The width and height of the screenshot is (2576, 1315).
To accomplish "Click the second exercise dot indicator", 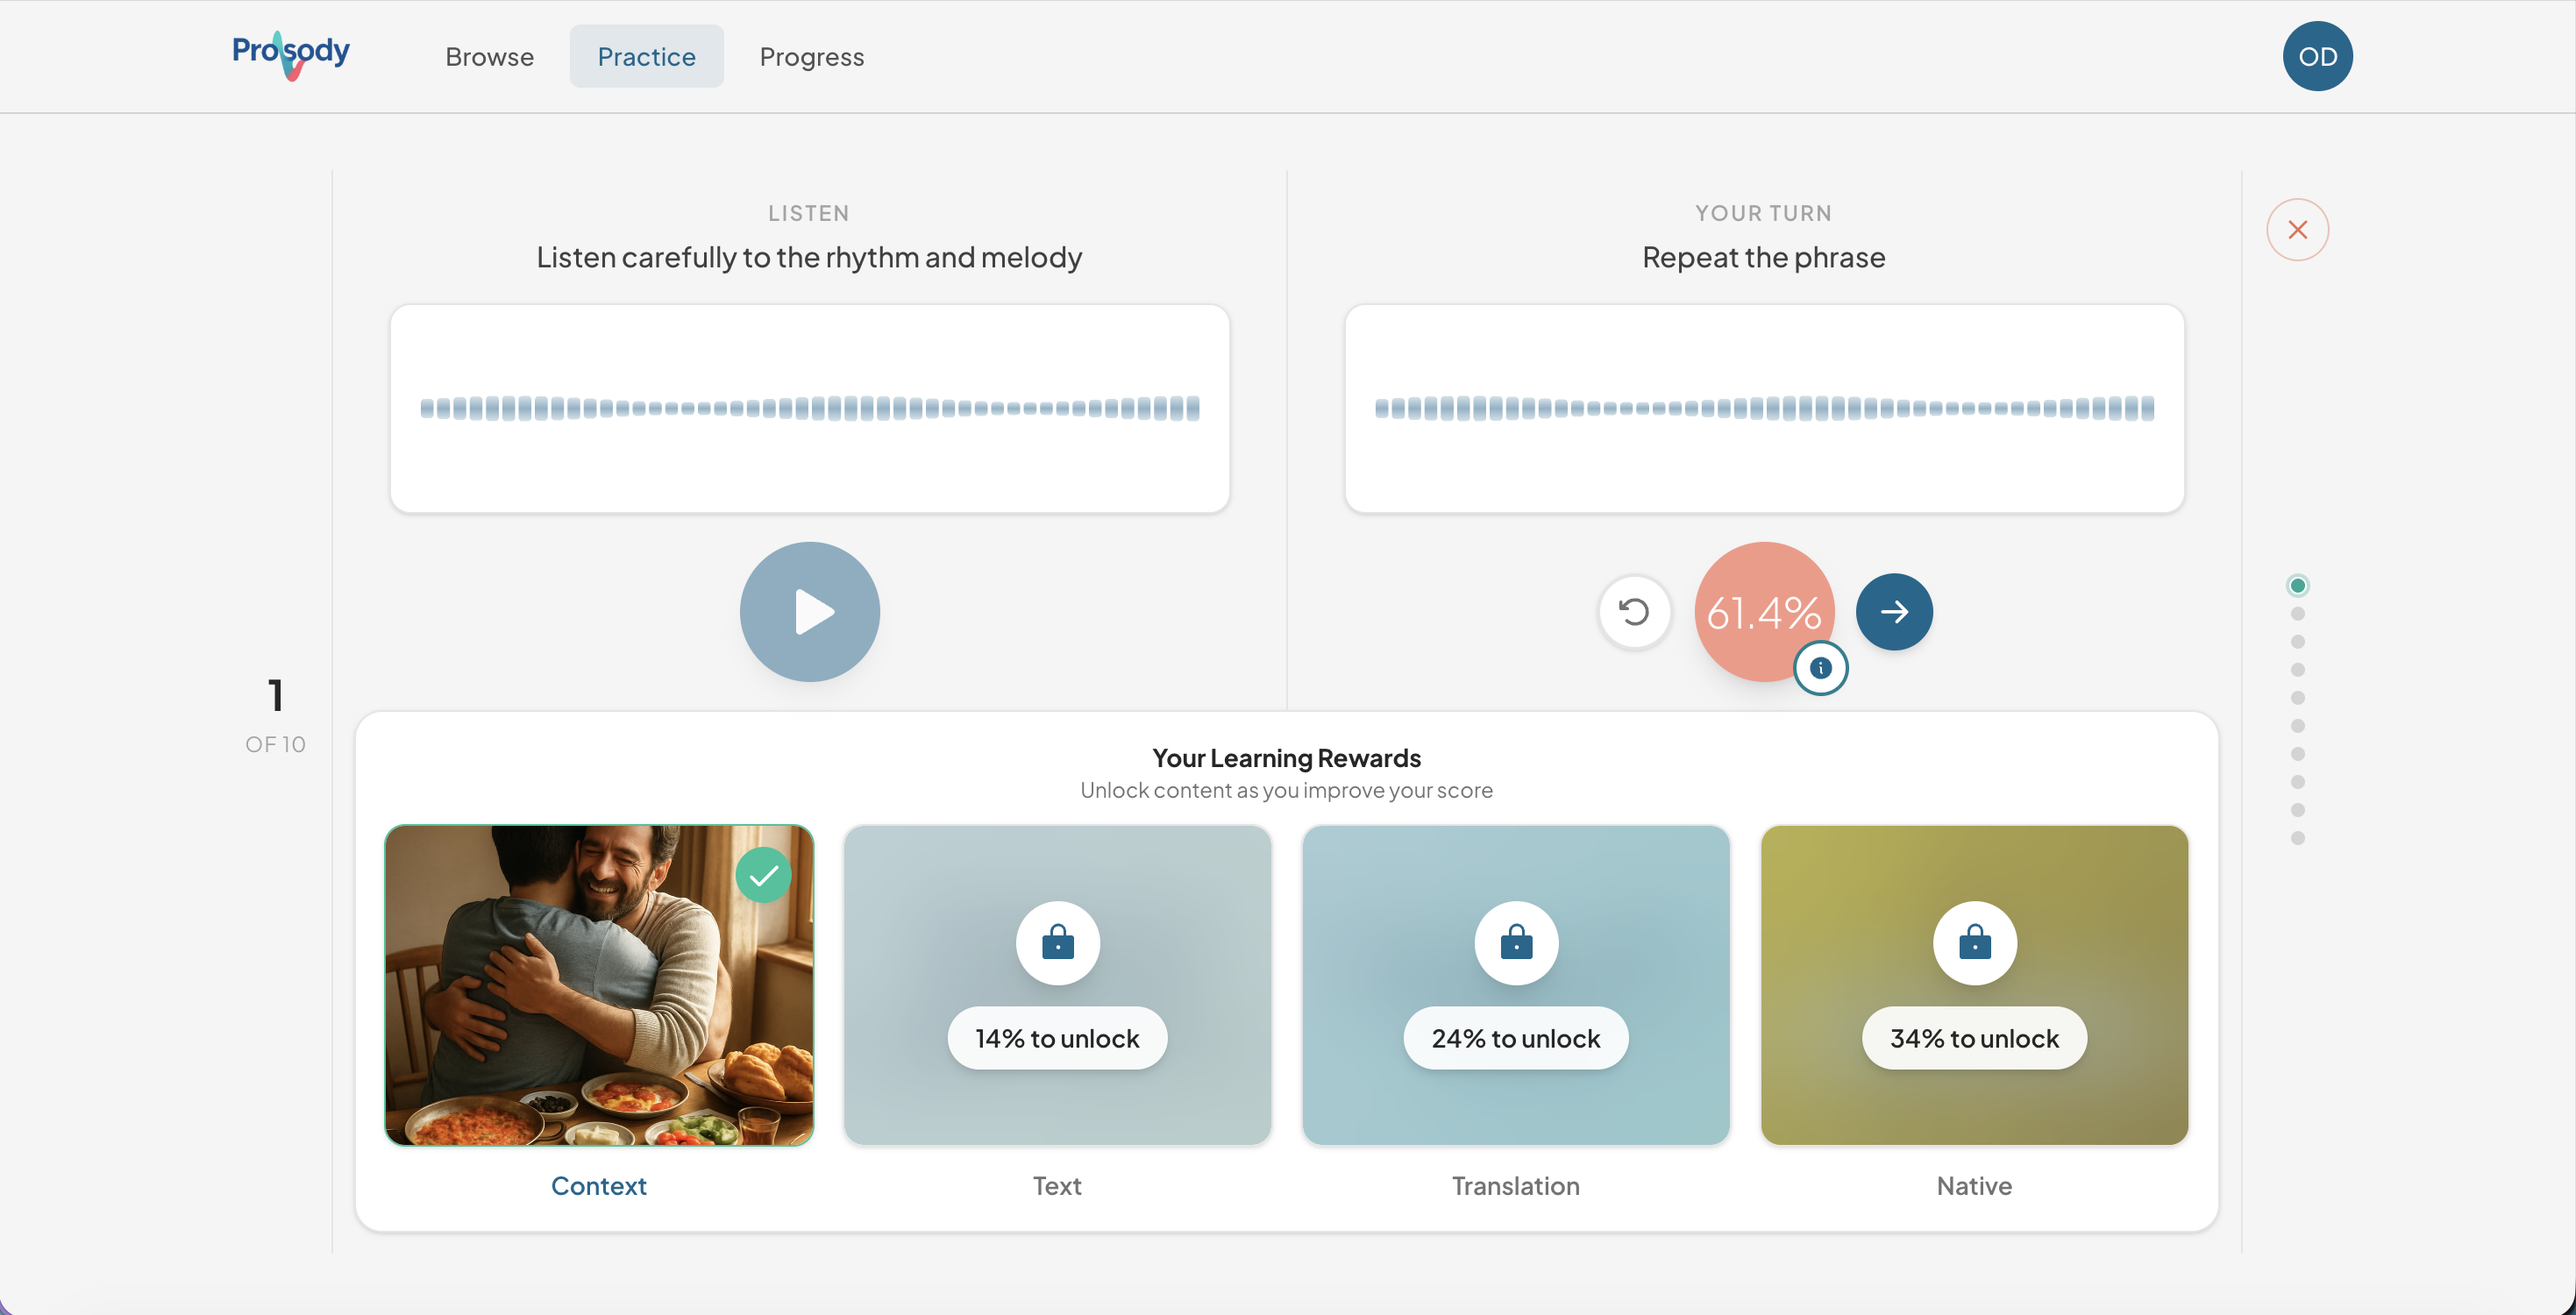I will [x=2297, y=614].
